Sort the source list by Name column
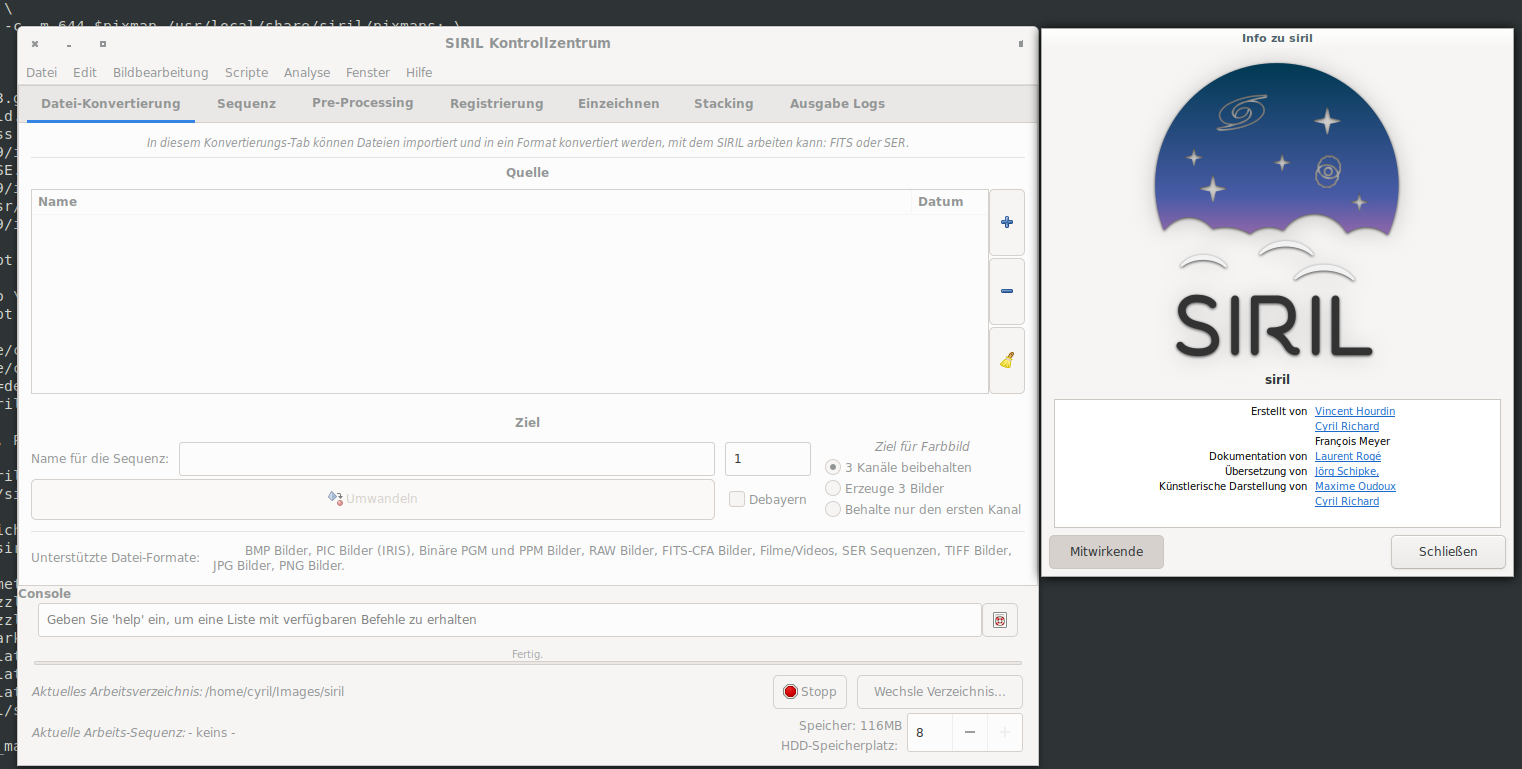 click(471, 201)
